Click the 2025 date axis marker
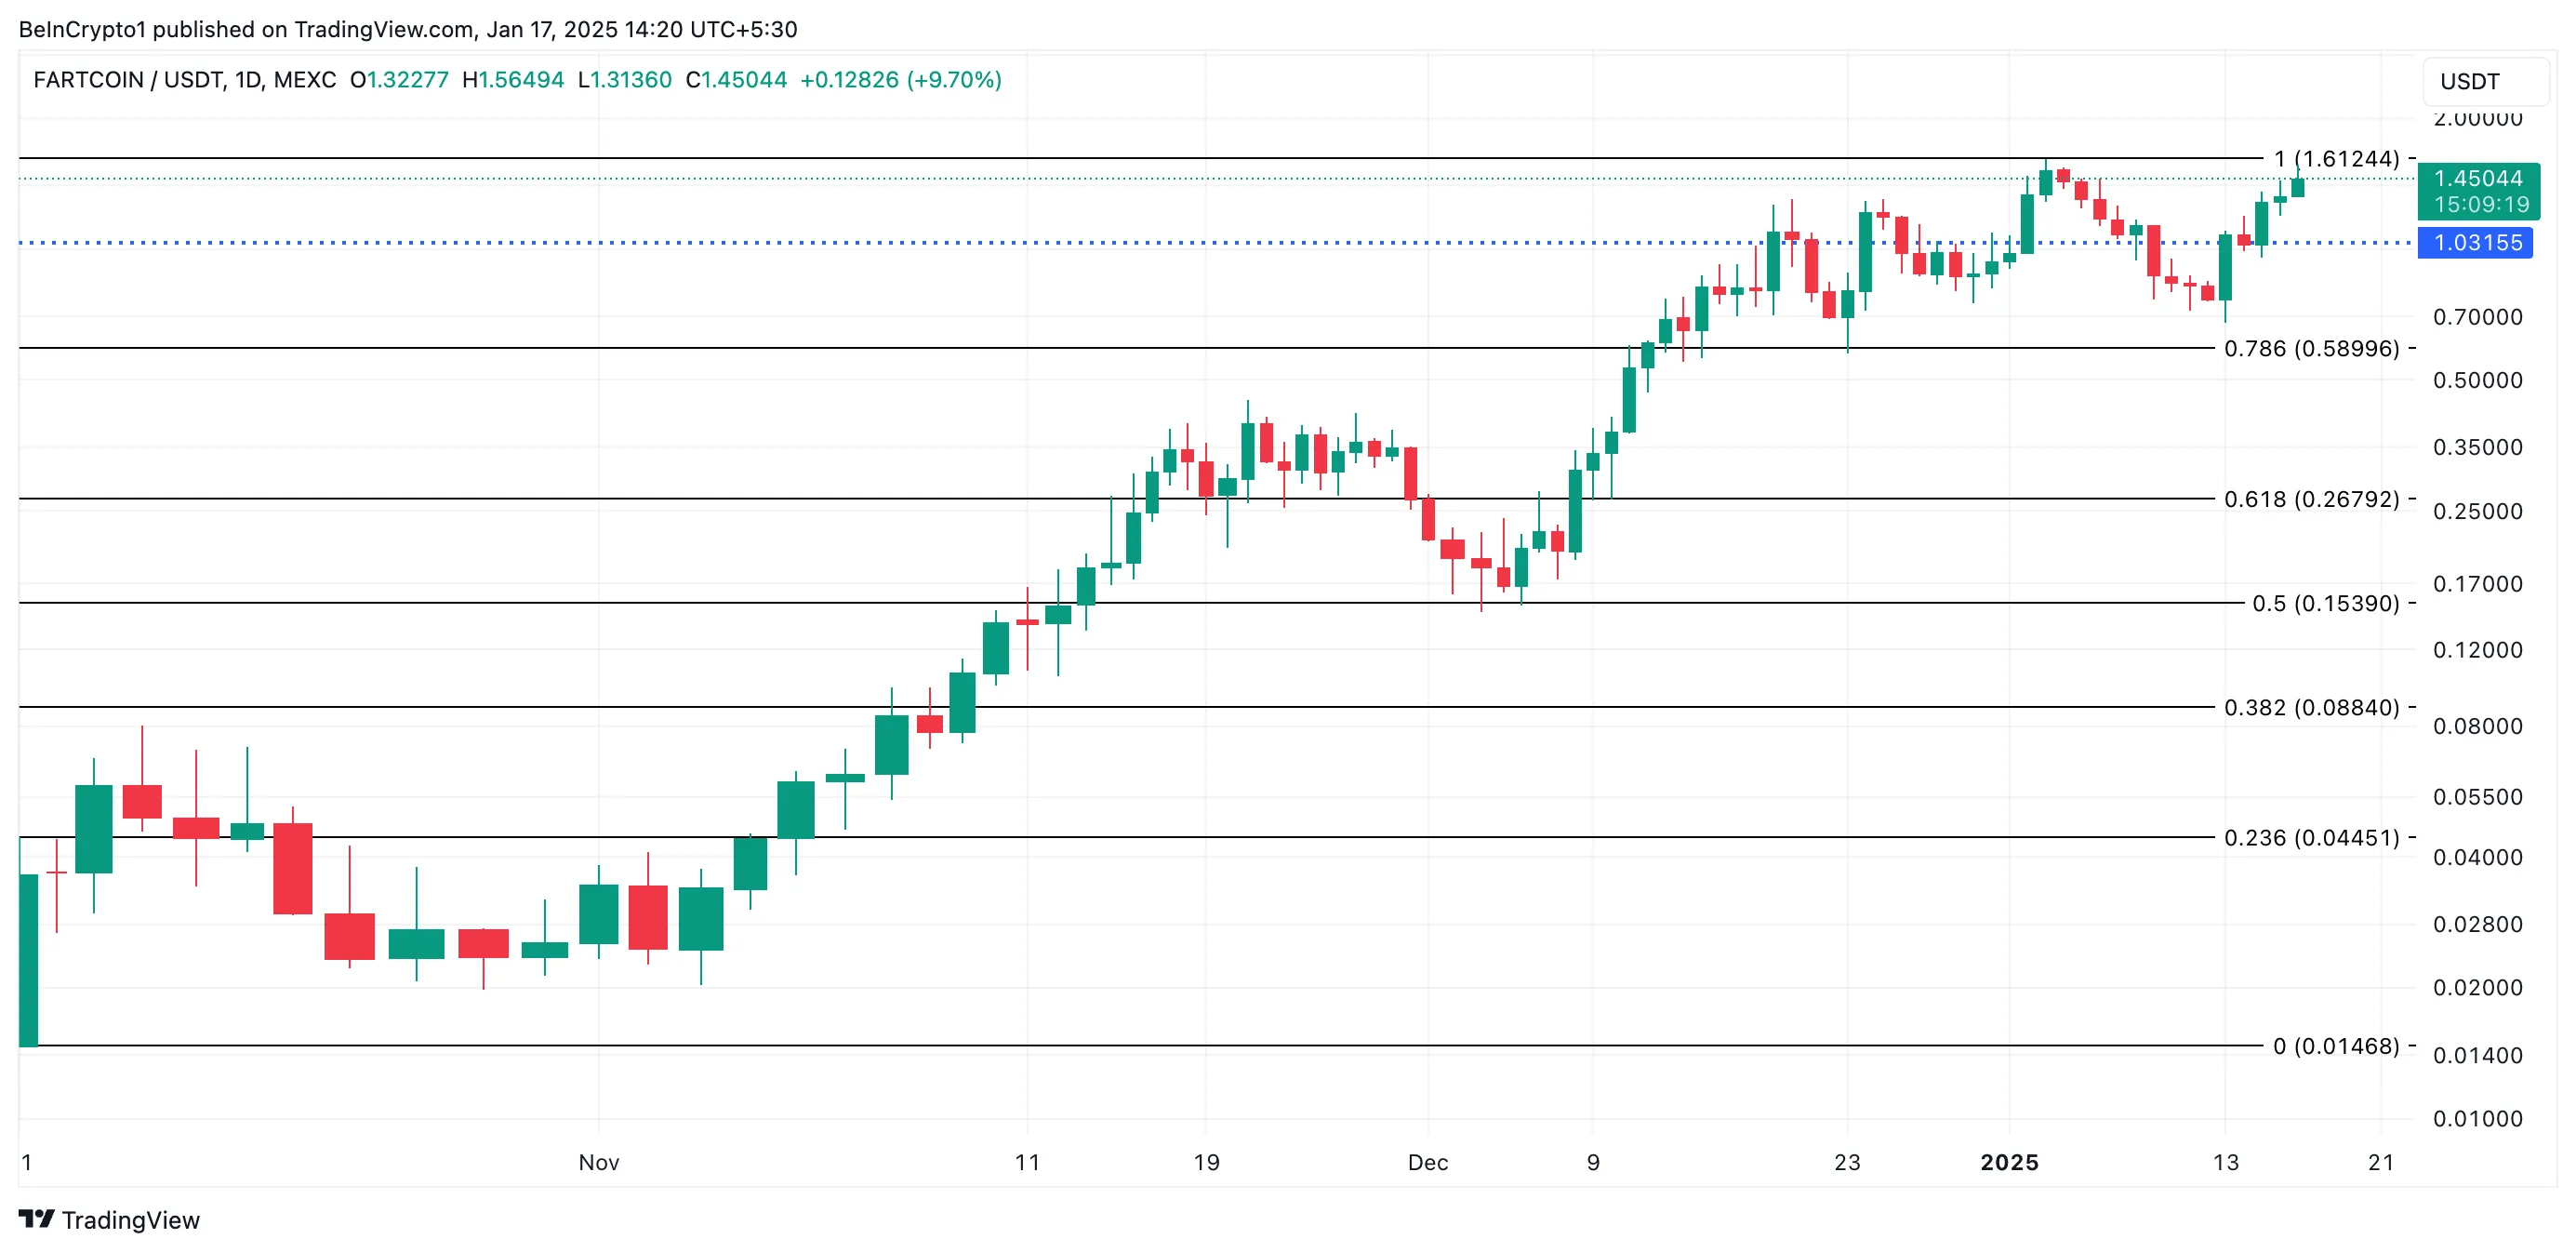 2009,1163
